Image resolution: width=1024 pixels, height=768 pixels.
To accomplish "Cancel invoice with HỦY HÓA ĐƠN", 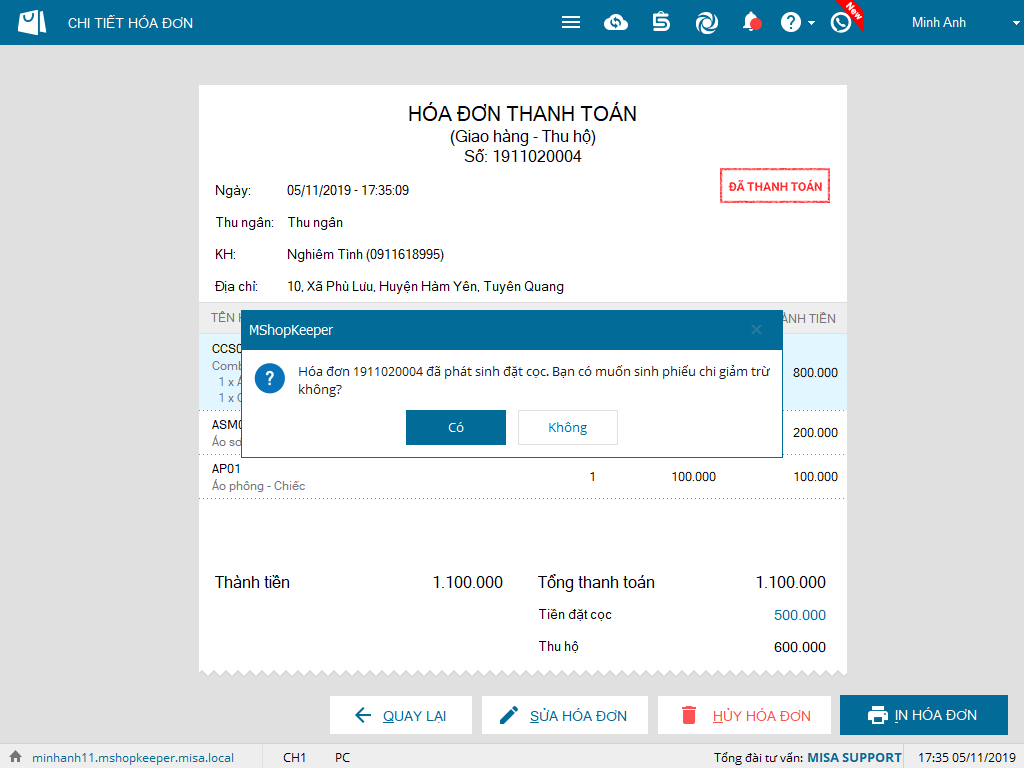I will 744,715.
